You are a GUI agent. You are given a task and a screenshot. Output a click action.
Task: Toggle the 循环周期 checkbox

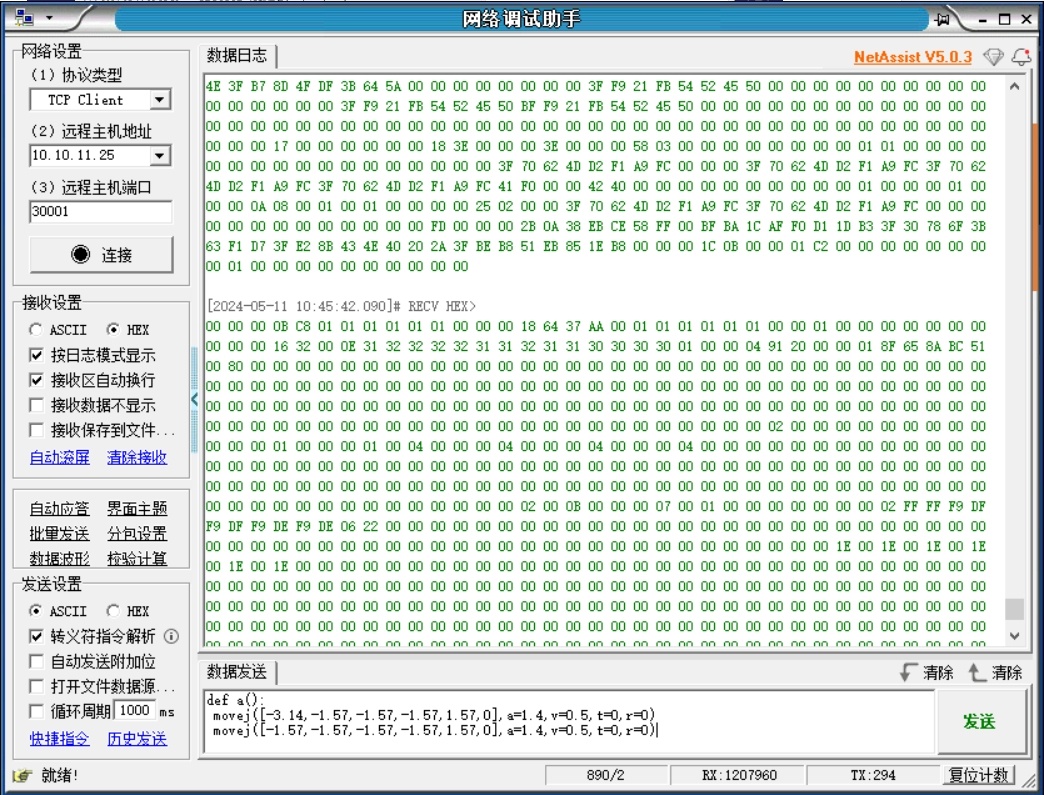(37, 711)
